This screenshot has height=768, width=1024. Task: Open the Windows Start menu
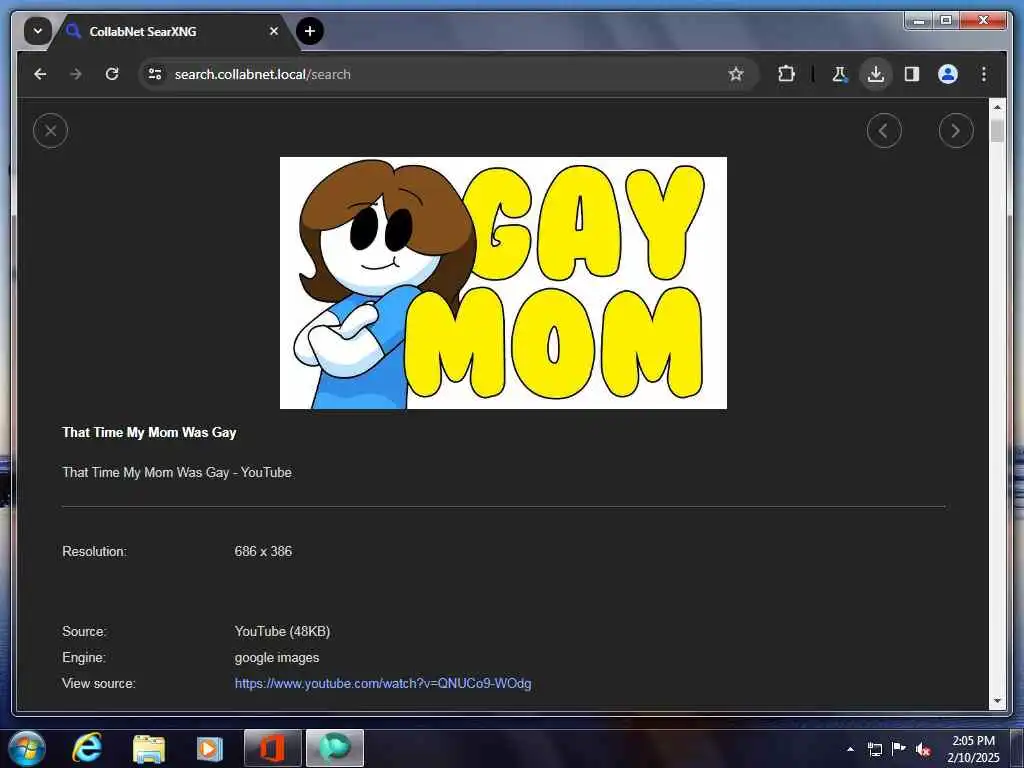[25, 748]
